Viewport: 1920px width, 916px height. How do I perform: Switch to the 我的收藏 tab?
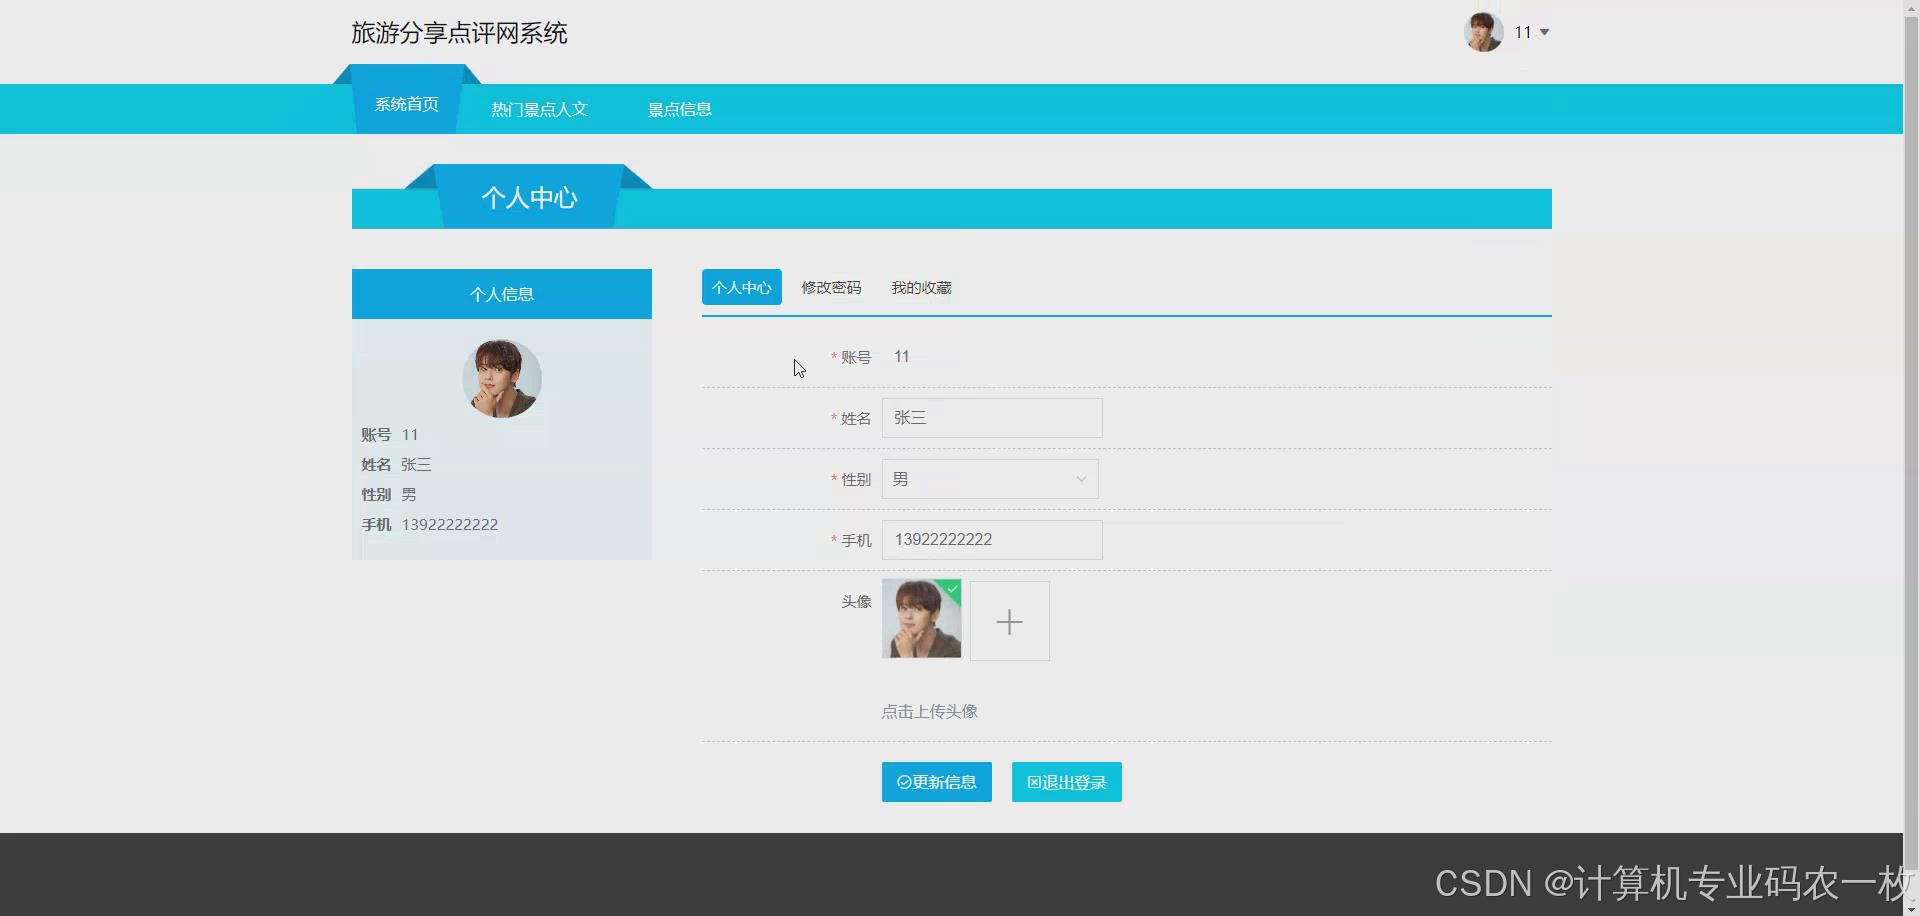tap(921, 287)
